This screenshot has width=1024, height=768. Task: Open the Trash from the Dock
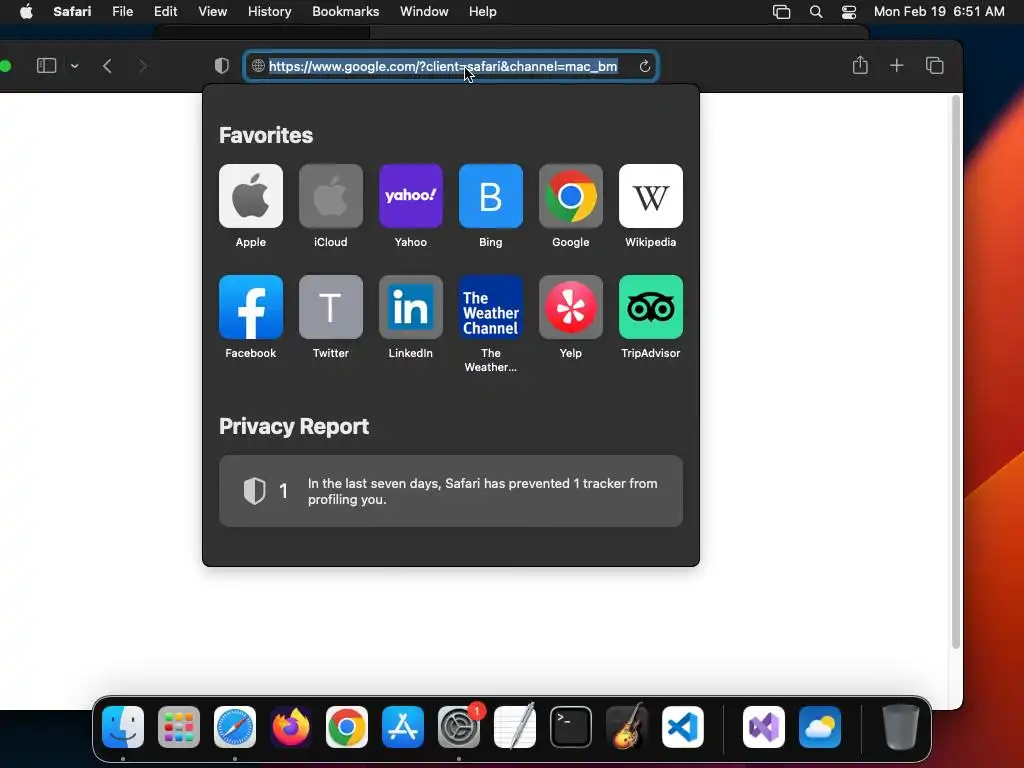pos(901,727)
